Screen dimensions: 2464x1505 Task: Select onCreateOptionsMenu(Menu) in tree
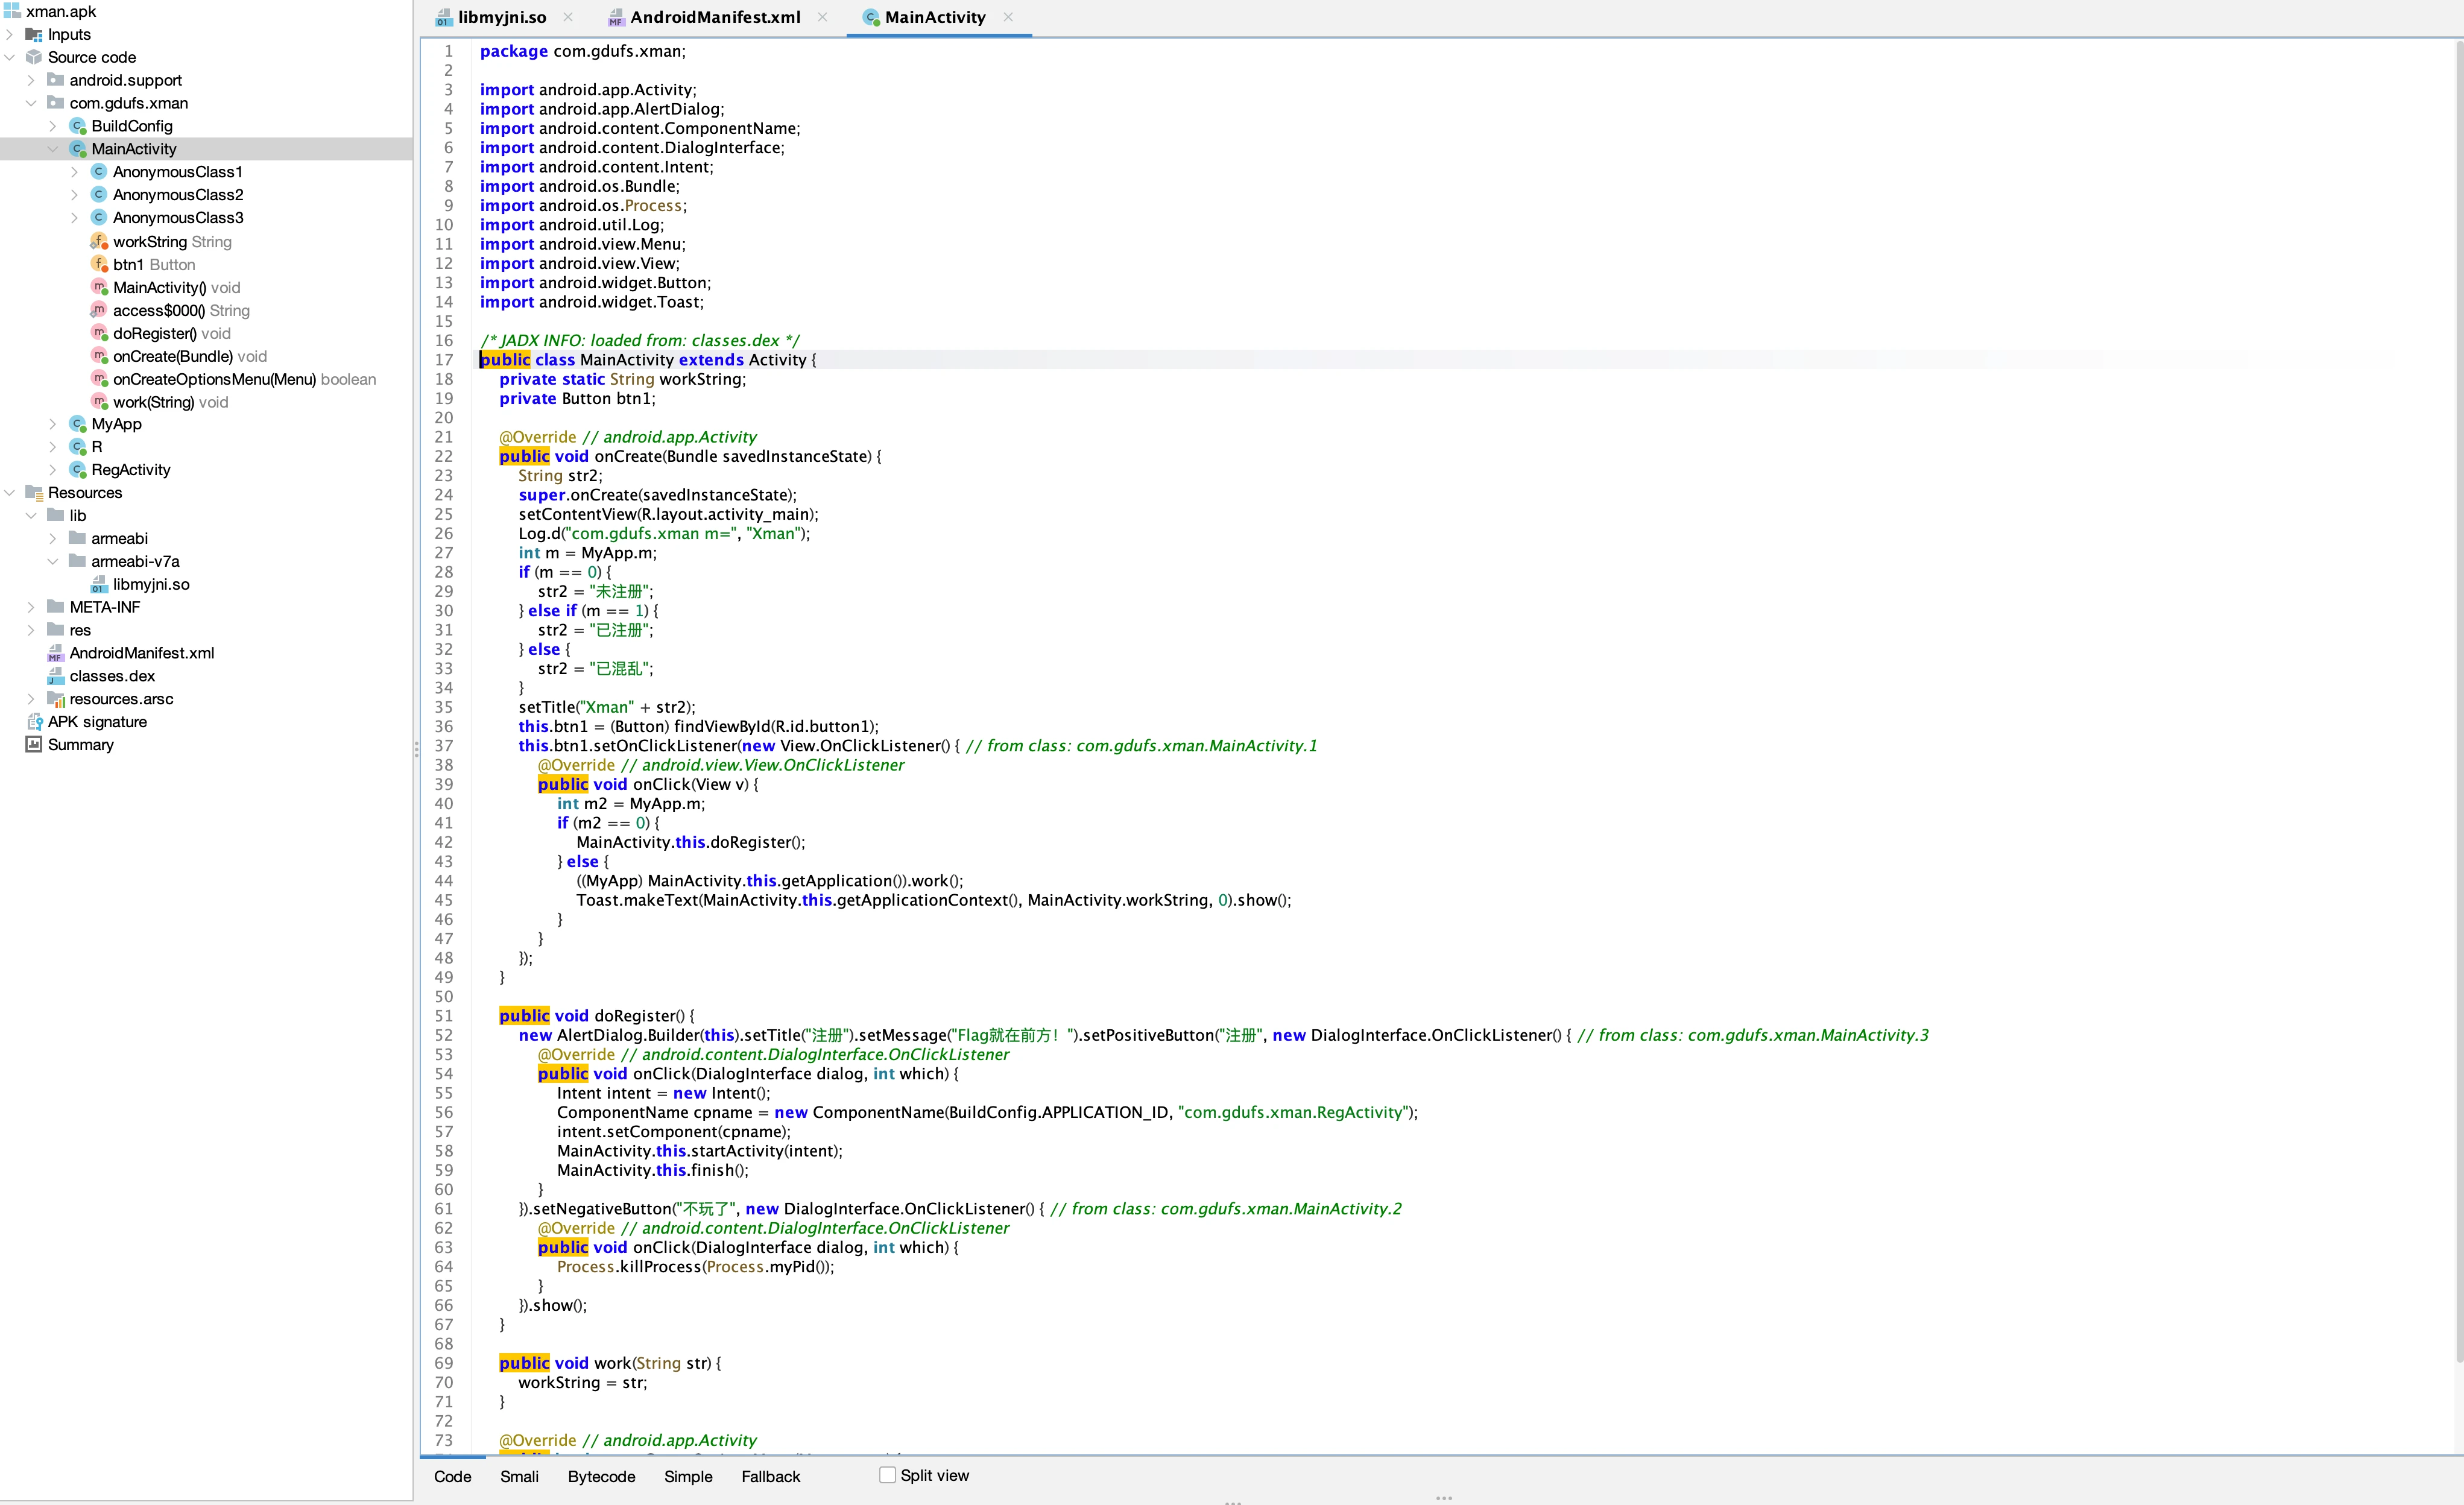click(x=245, y=379)
